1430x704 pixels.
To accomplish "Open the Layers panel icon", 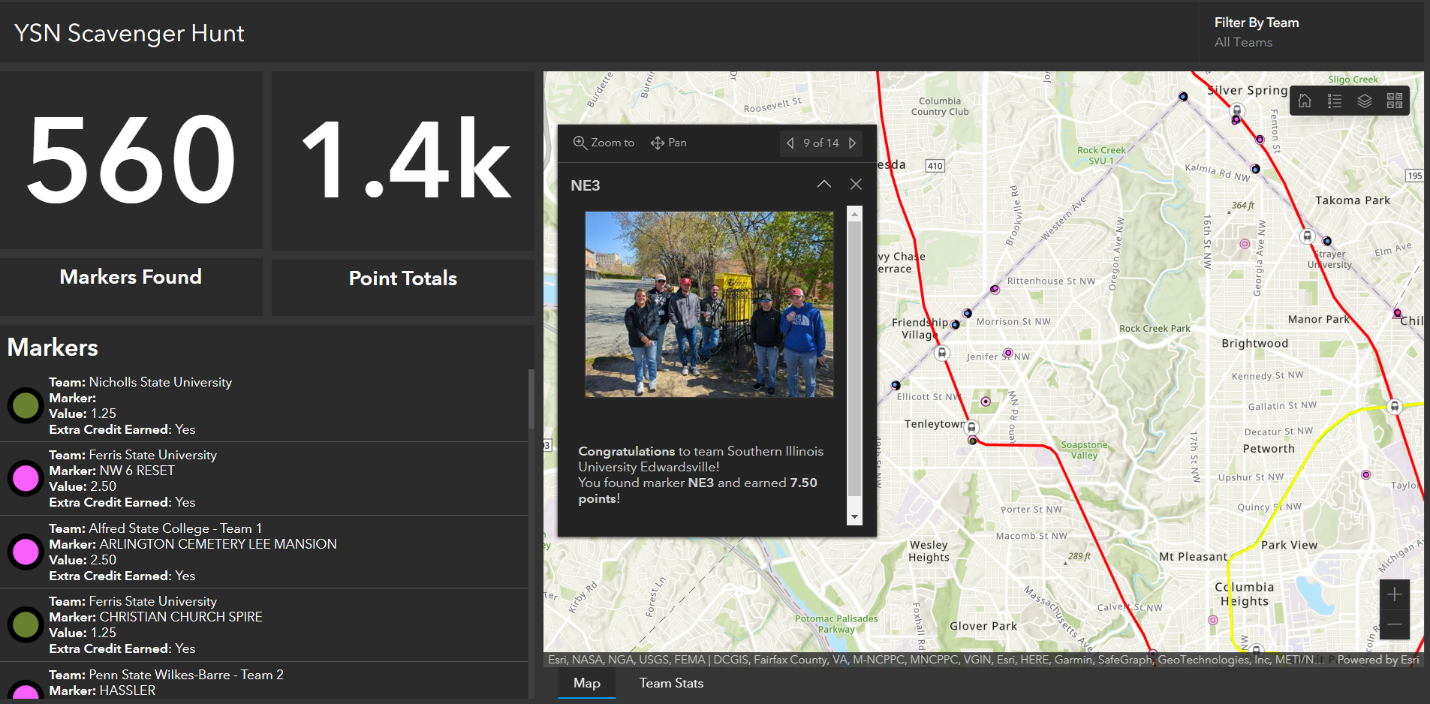I will [x=1365, y=100].
